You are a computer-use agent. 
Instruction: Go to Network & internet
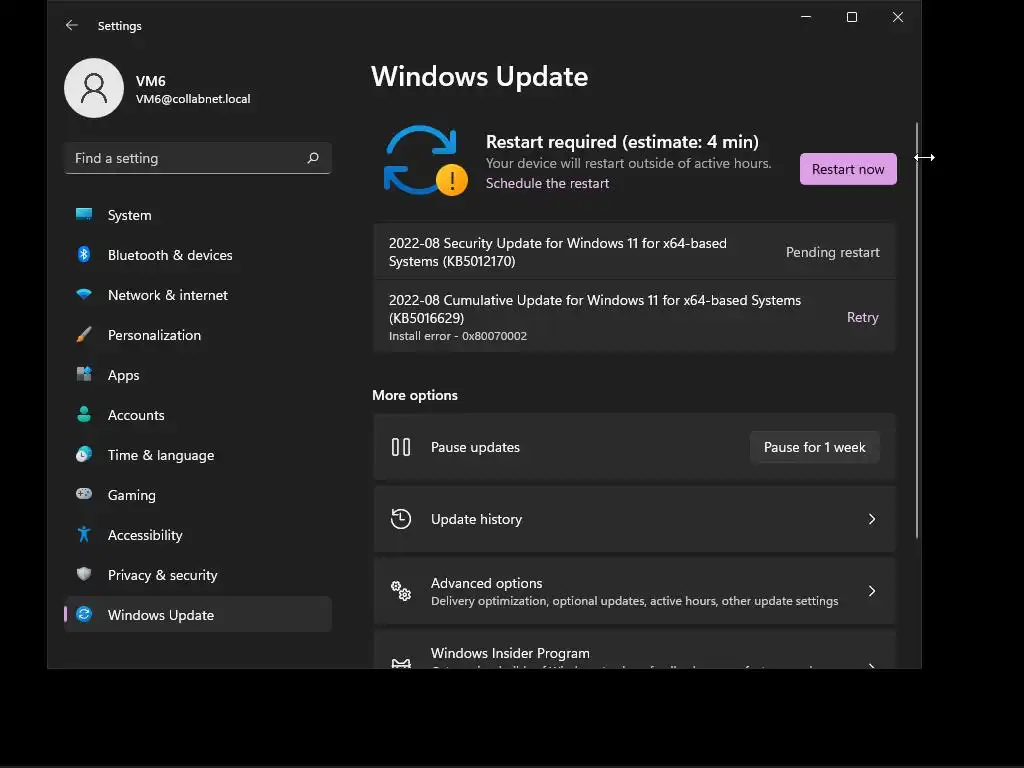198,295
